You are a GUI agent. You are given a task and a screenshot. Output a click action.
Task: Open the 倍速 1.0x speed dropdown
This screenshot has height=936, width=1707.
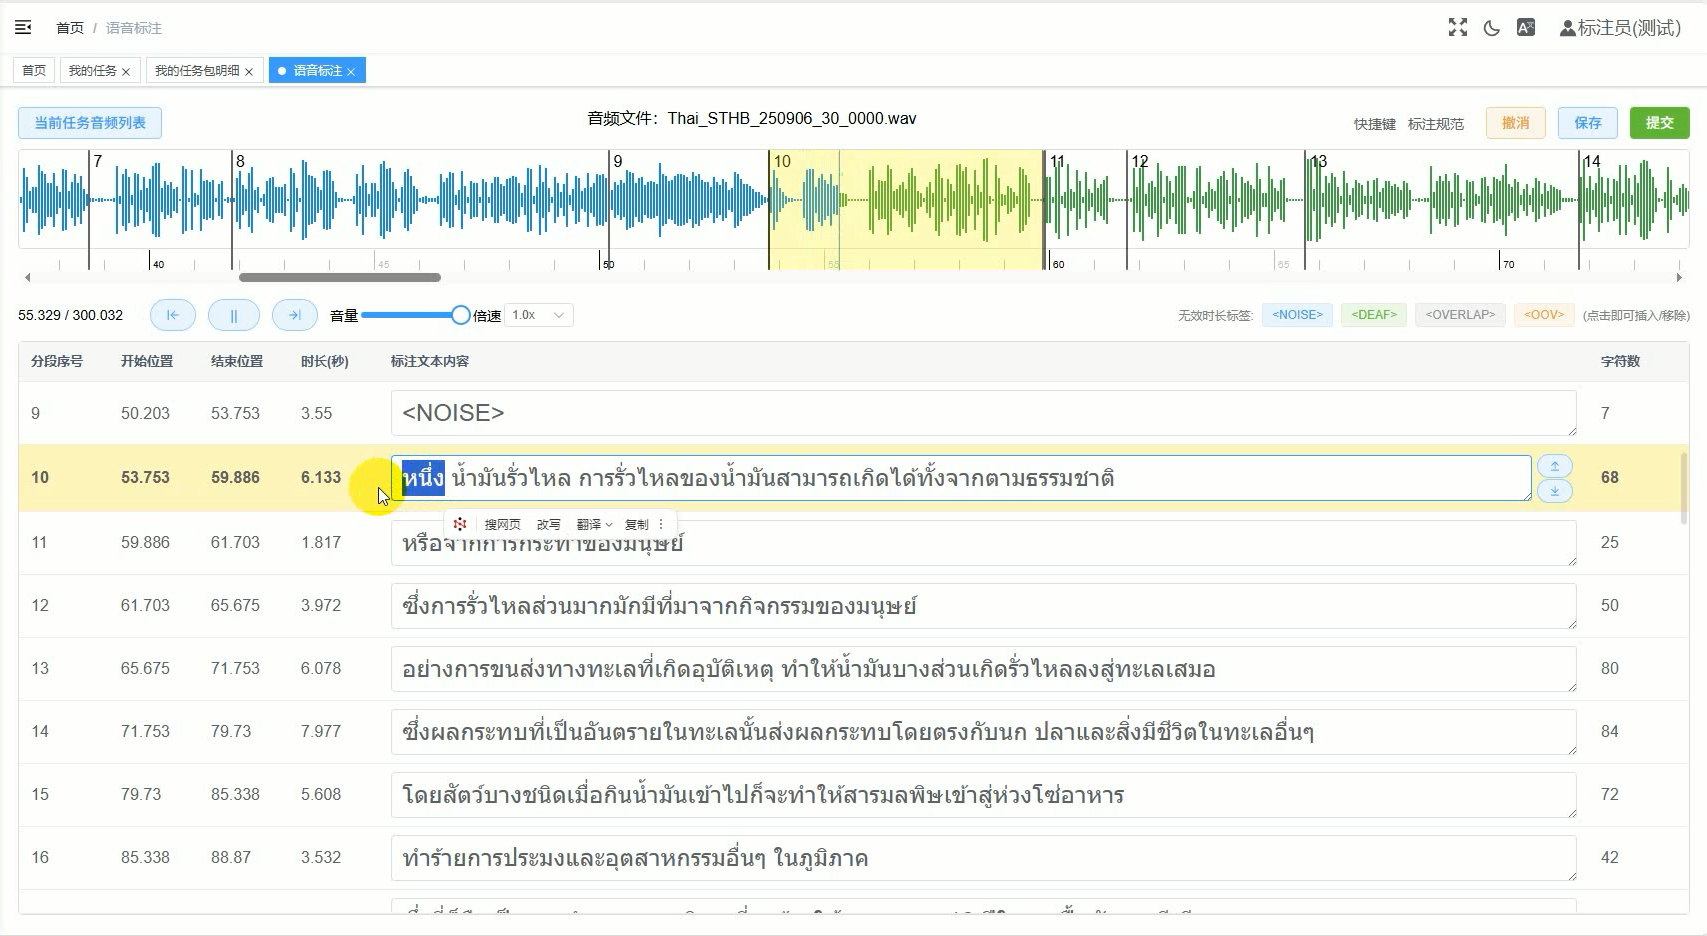point(539,315)
